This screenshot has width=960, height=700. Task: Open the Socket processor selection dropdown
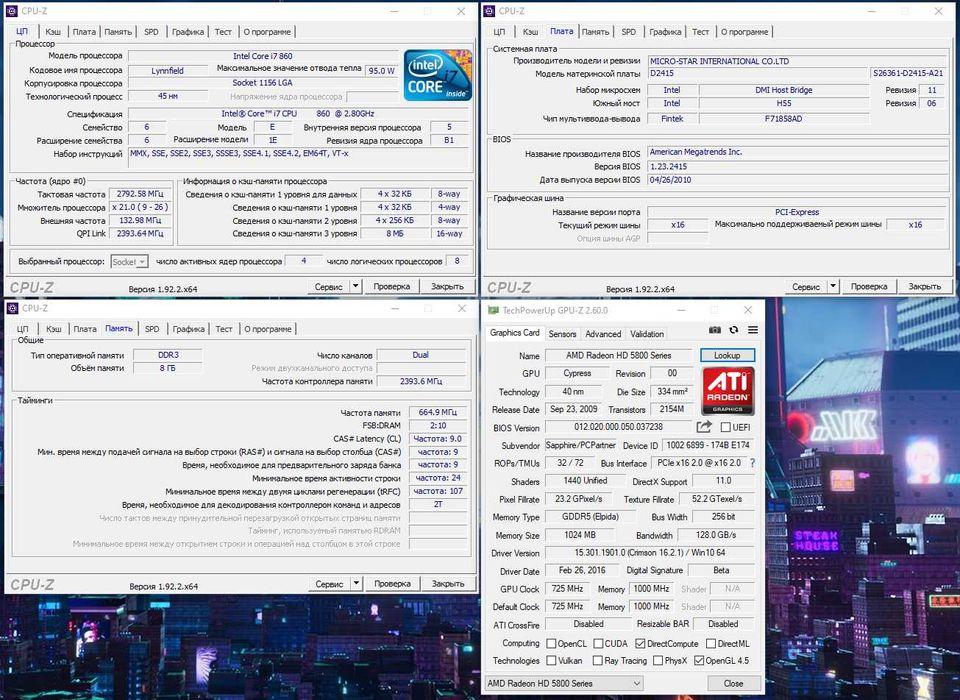pos(129,262)
